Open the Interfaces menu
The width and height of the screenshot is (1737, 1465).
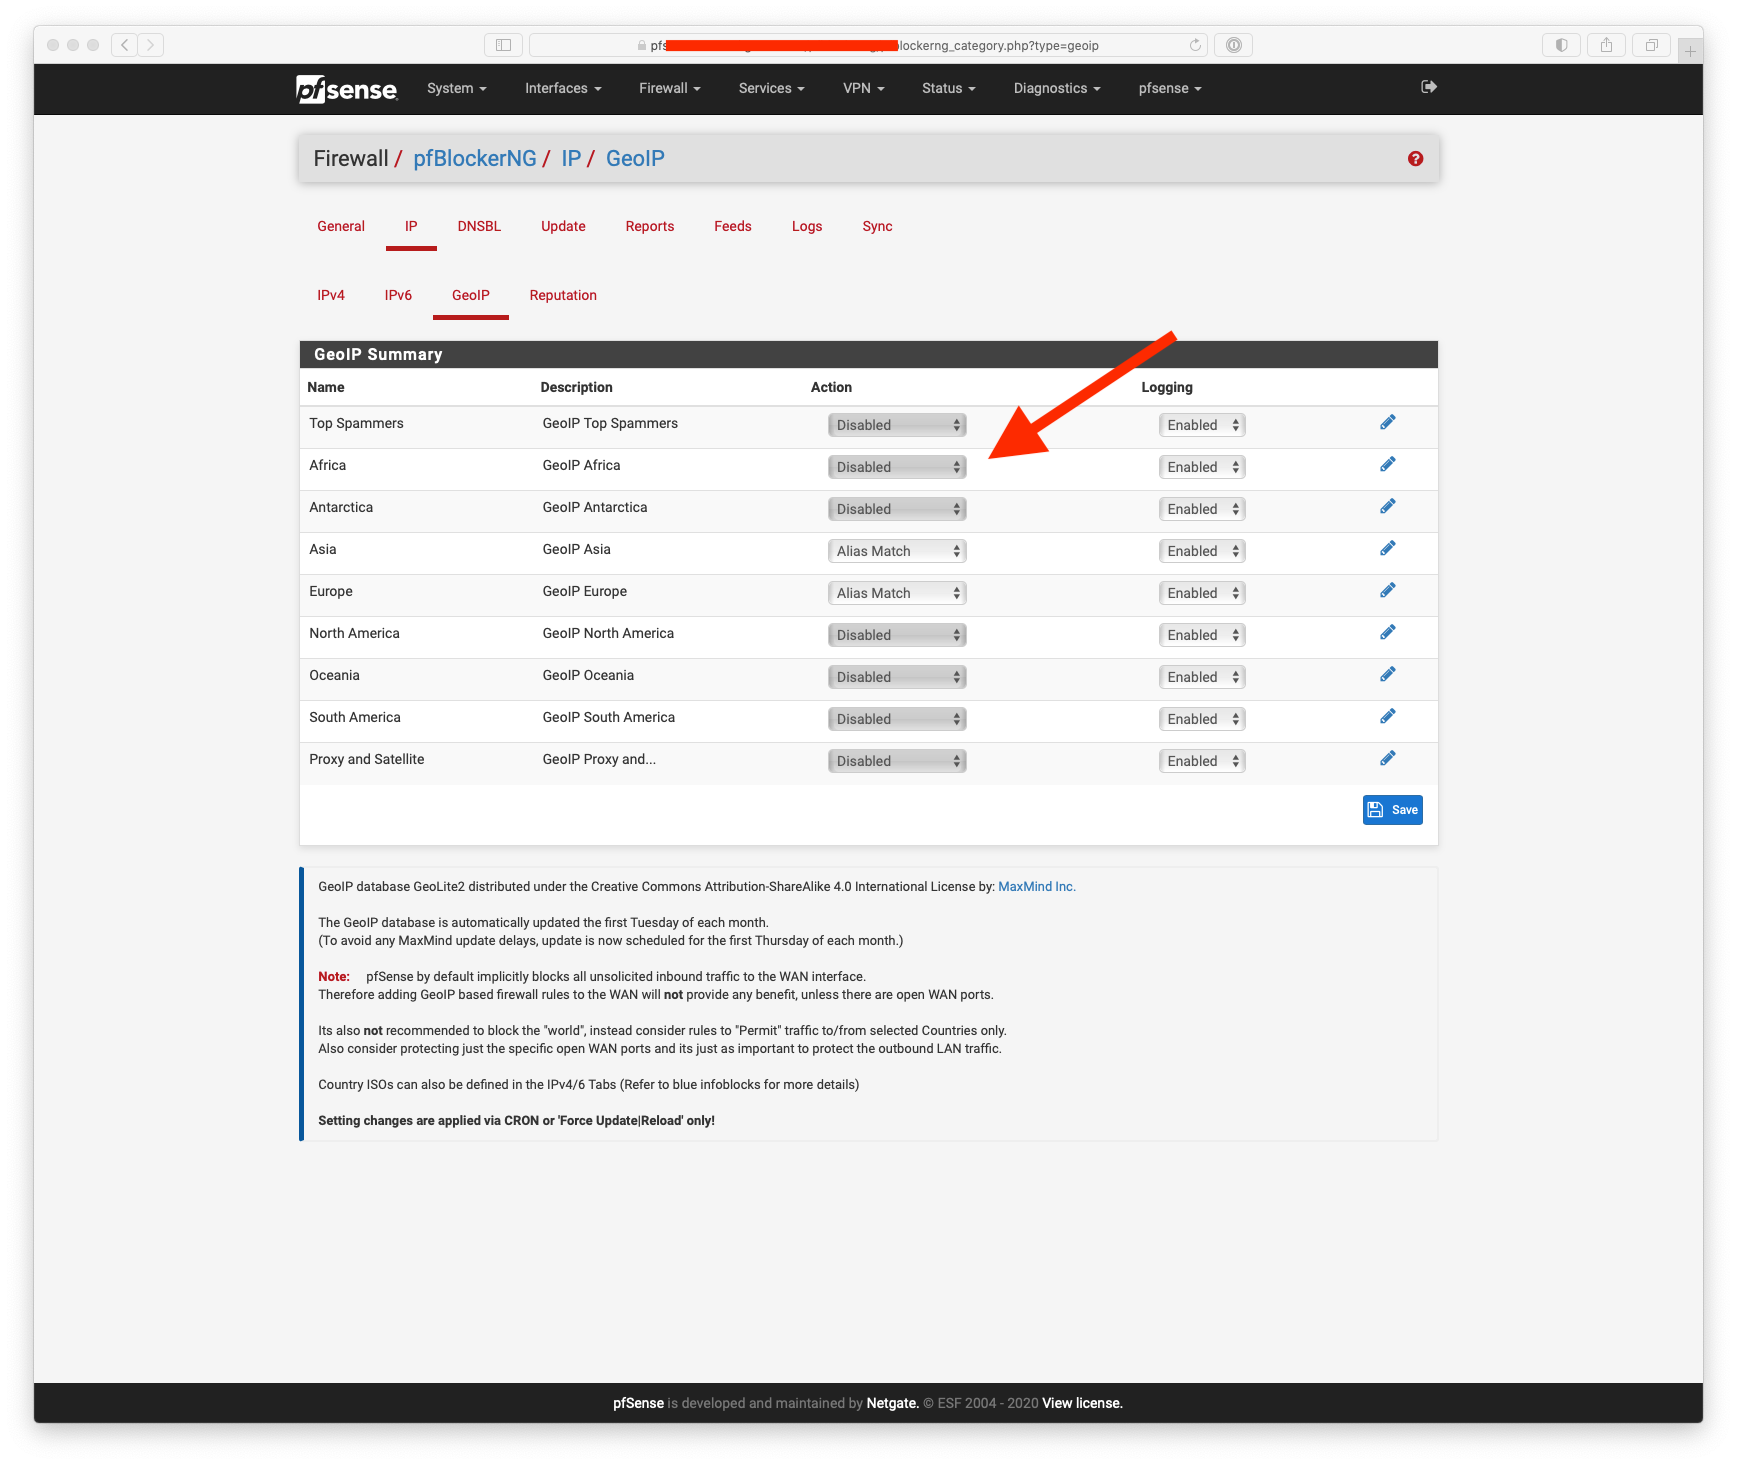[x=563, y=88]
